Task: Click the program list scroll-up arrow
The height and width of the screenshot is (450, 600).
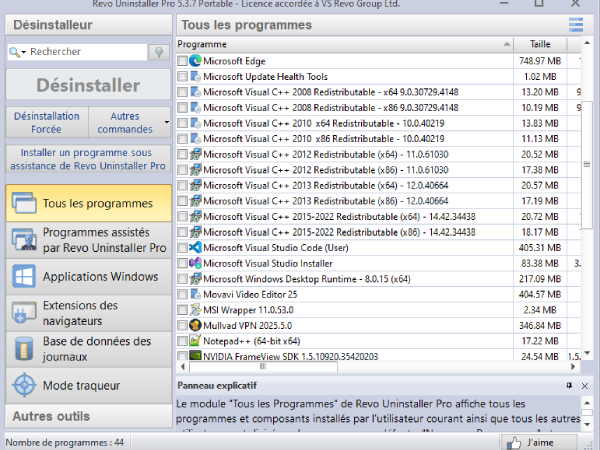Action: [587, 43]
